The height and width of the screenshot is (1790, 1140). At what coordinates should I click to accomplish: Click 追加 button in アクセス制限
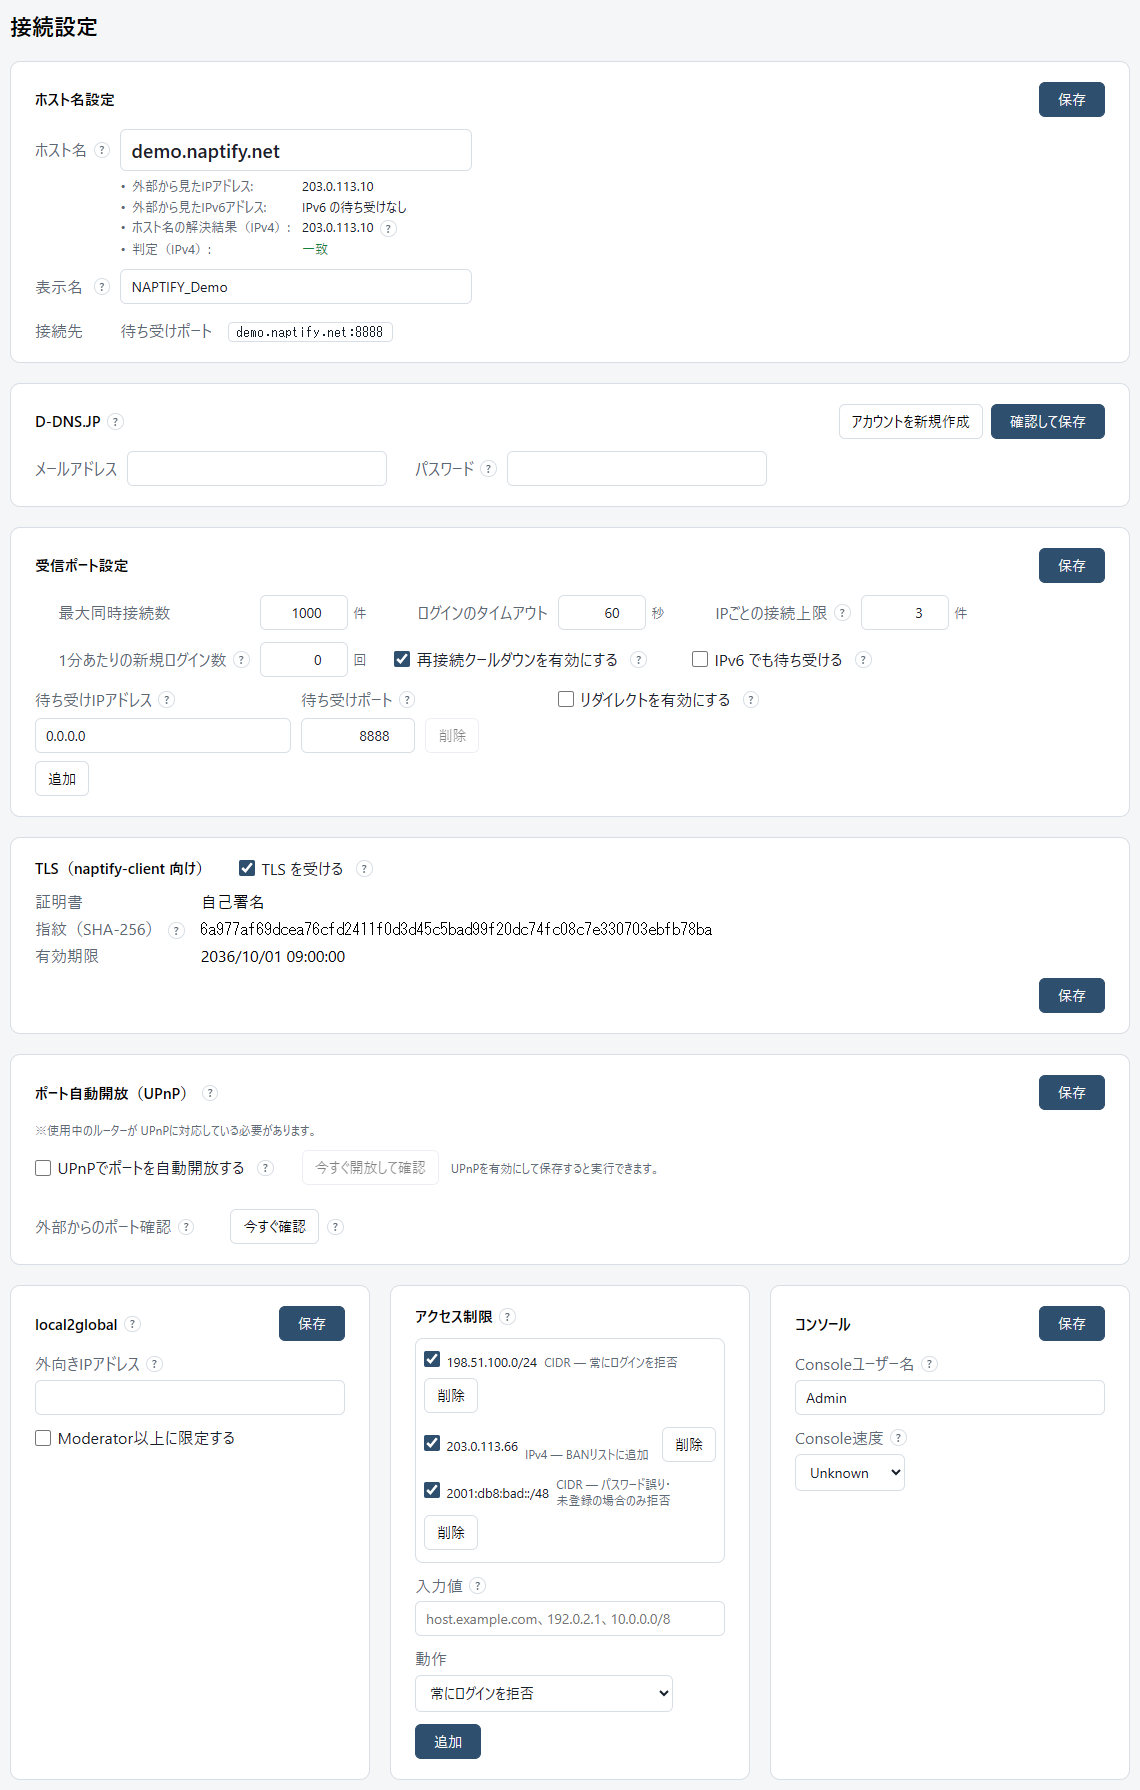point(448,1742)
